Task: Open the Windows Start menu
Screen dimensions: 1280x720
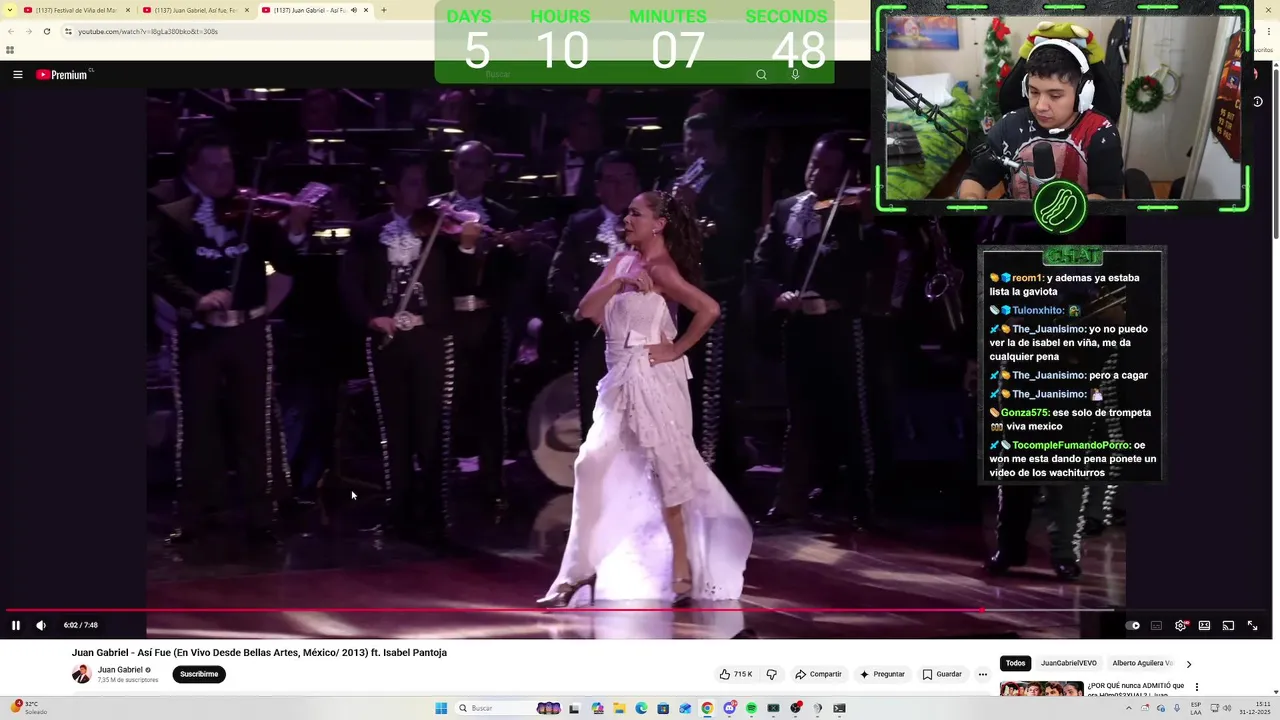Action: (x=441, y=708)
